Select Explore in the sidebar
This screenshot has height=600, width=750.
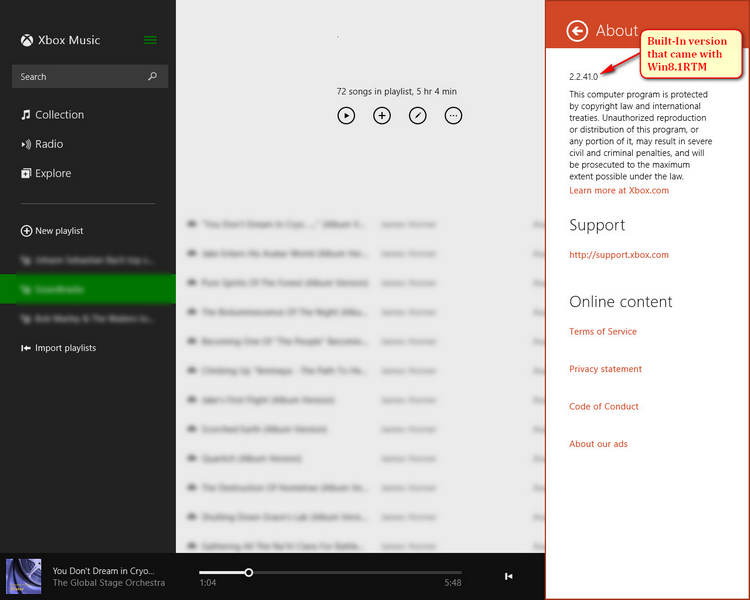tap(52, 173)
